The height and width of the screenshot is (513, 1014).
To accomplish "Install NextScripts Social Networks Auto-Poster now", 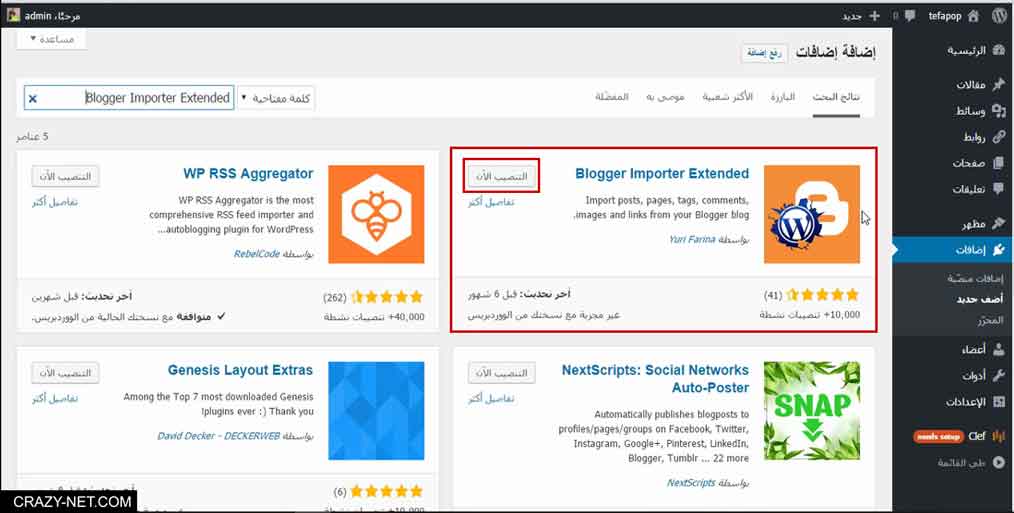I will click(502, 373).
